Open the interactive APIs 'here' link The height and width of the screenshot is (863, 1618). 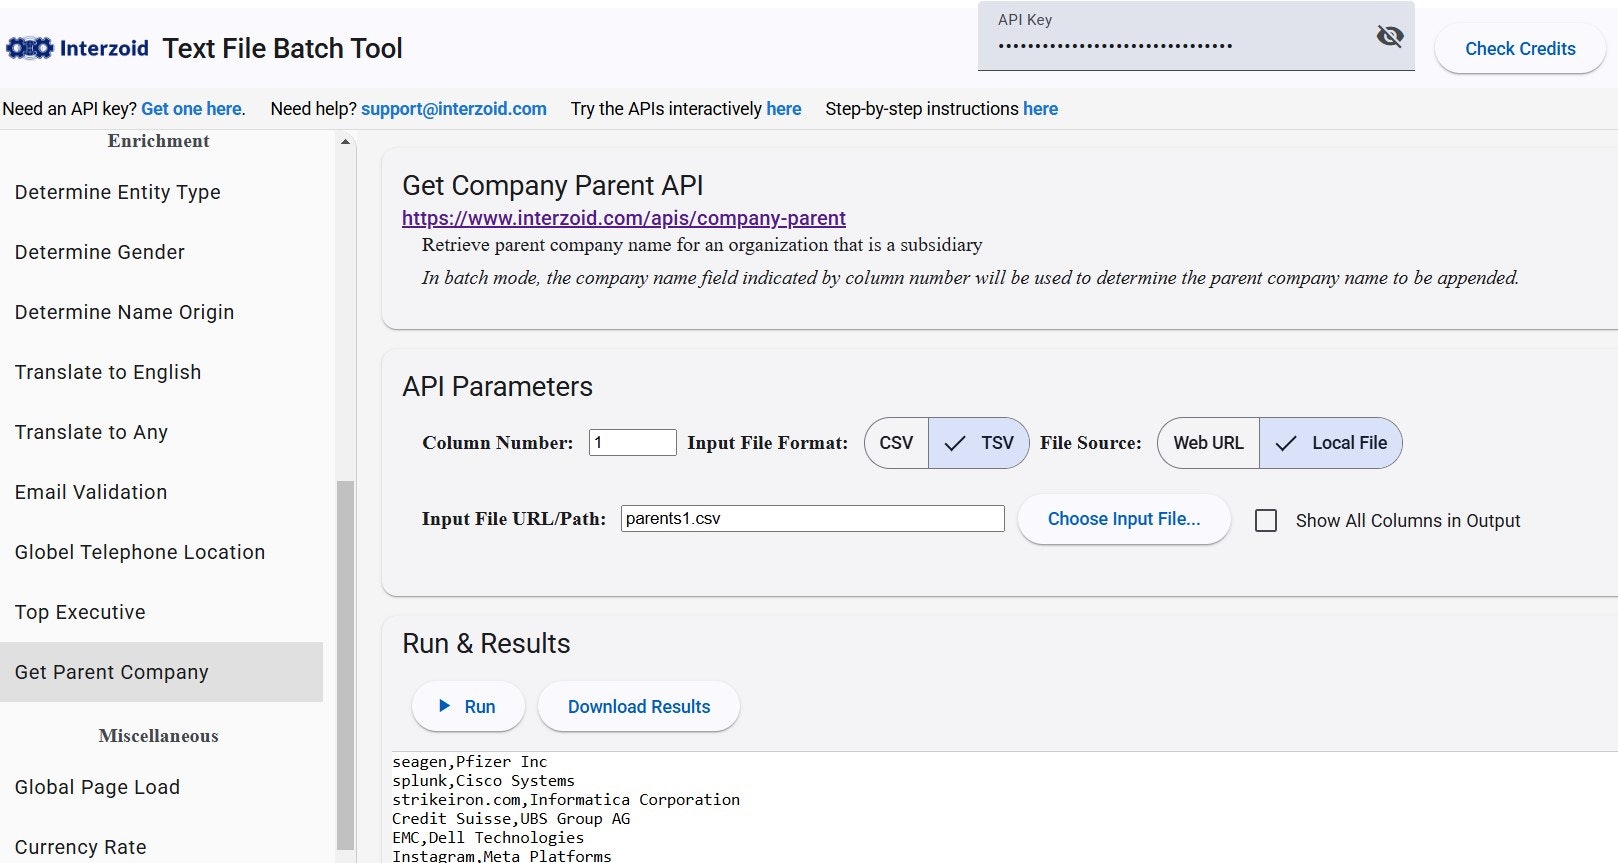[x=784, y=109]
